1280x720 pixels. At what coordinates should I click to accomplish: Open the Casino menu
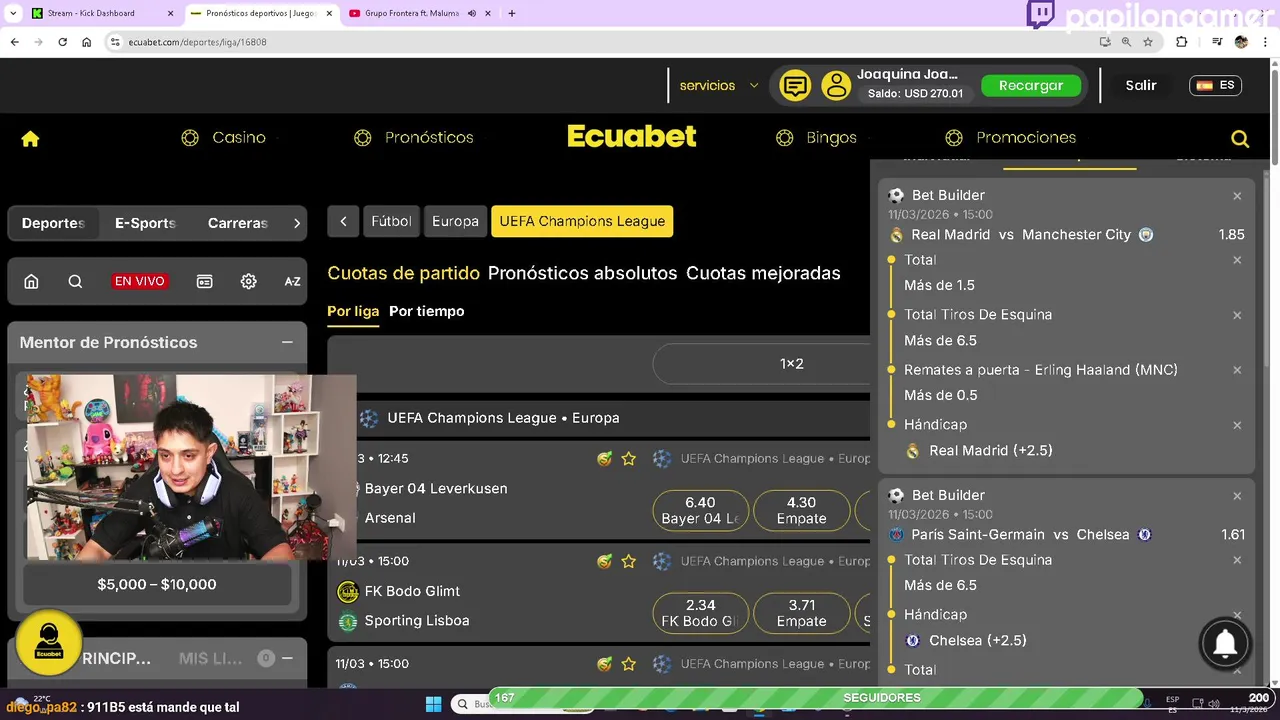click(x=223, y=138)
